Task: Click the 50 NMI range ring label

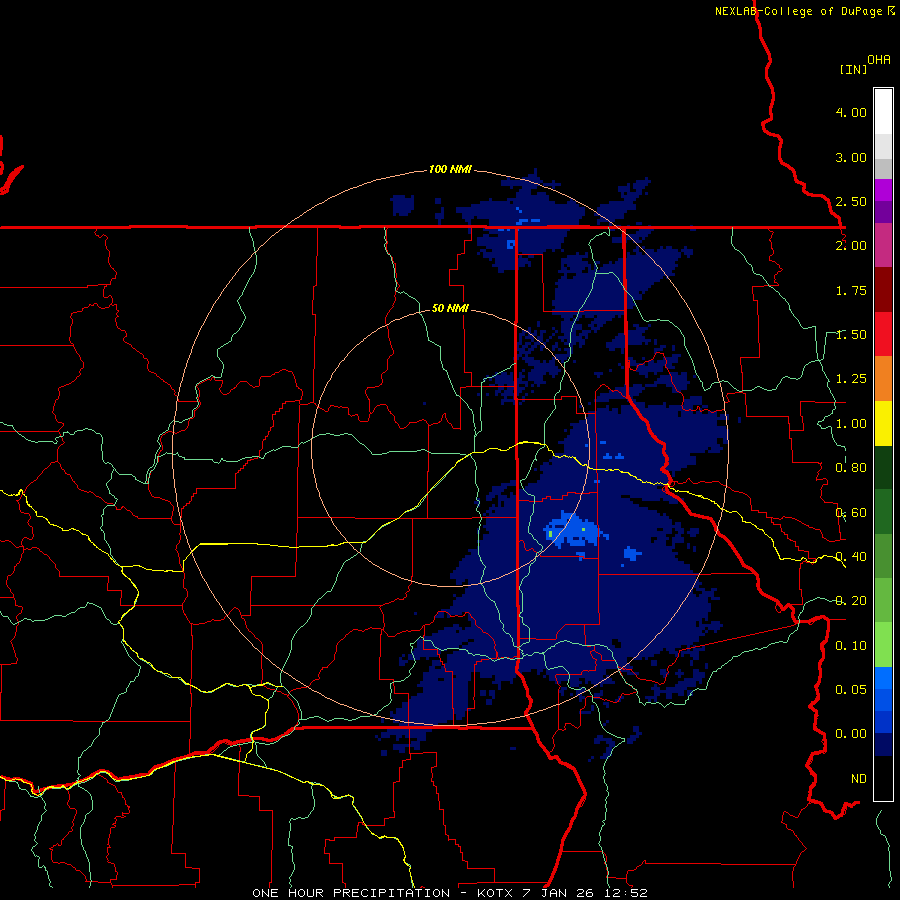Action: 451,308
